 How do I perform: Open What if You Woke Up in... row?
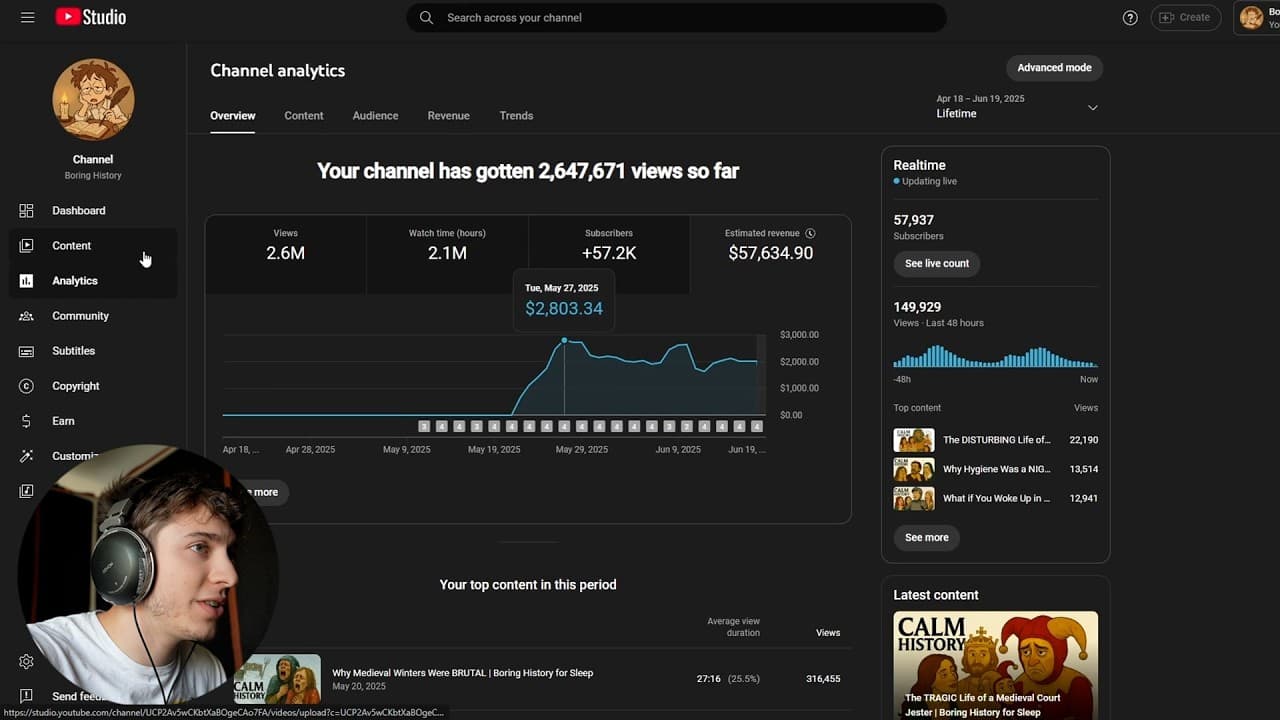click(995, 498)
